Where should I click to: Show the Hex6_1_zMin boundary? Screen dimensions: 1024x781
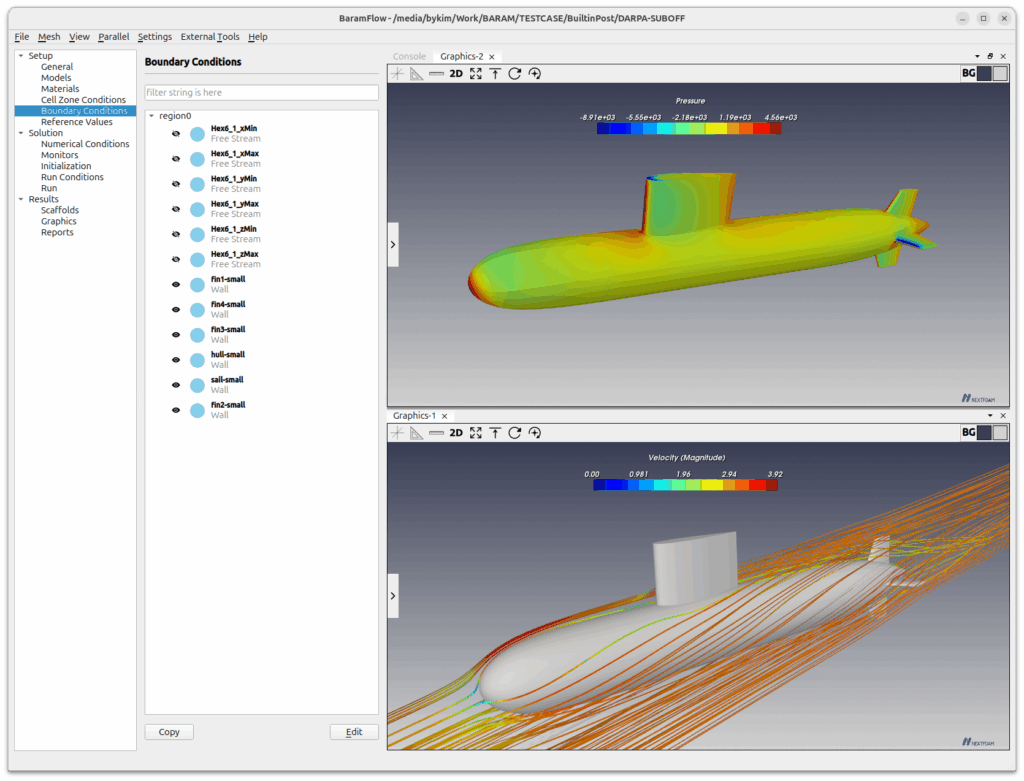[x=176, y=234]
